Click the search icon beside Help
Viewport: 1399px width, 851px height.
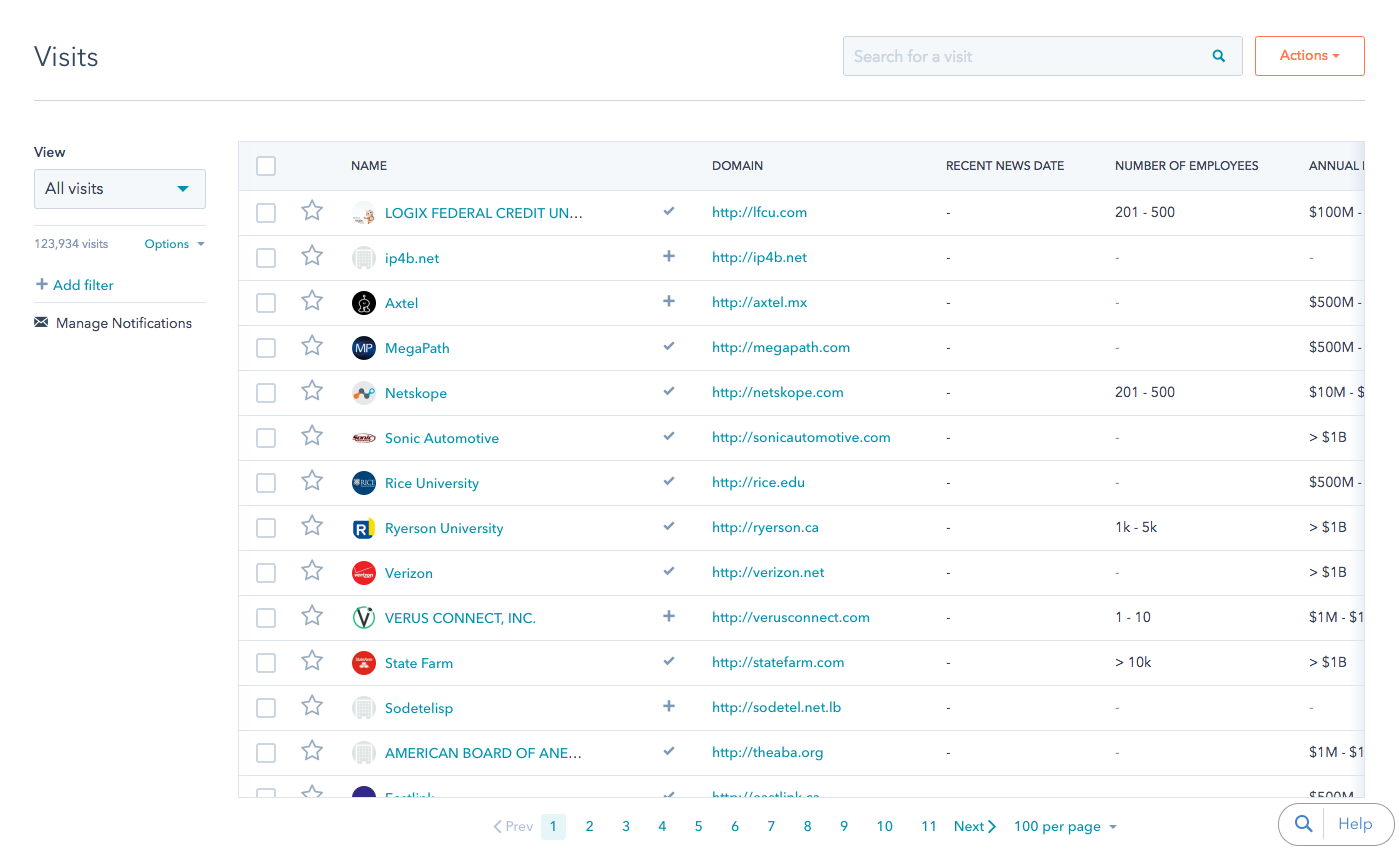coord(1302,823)
